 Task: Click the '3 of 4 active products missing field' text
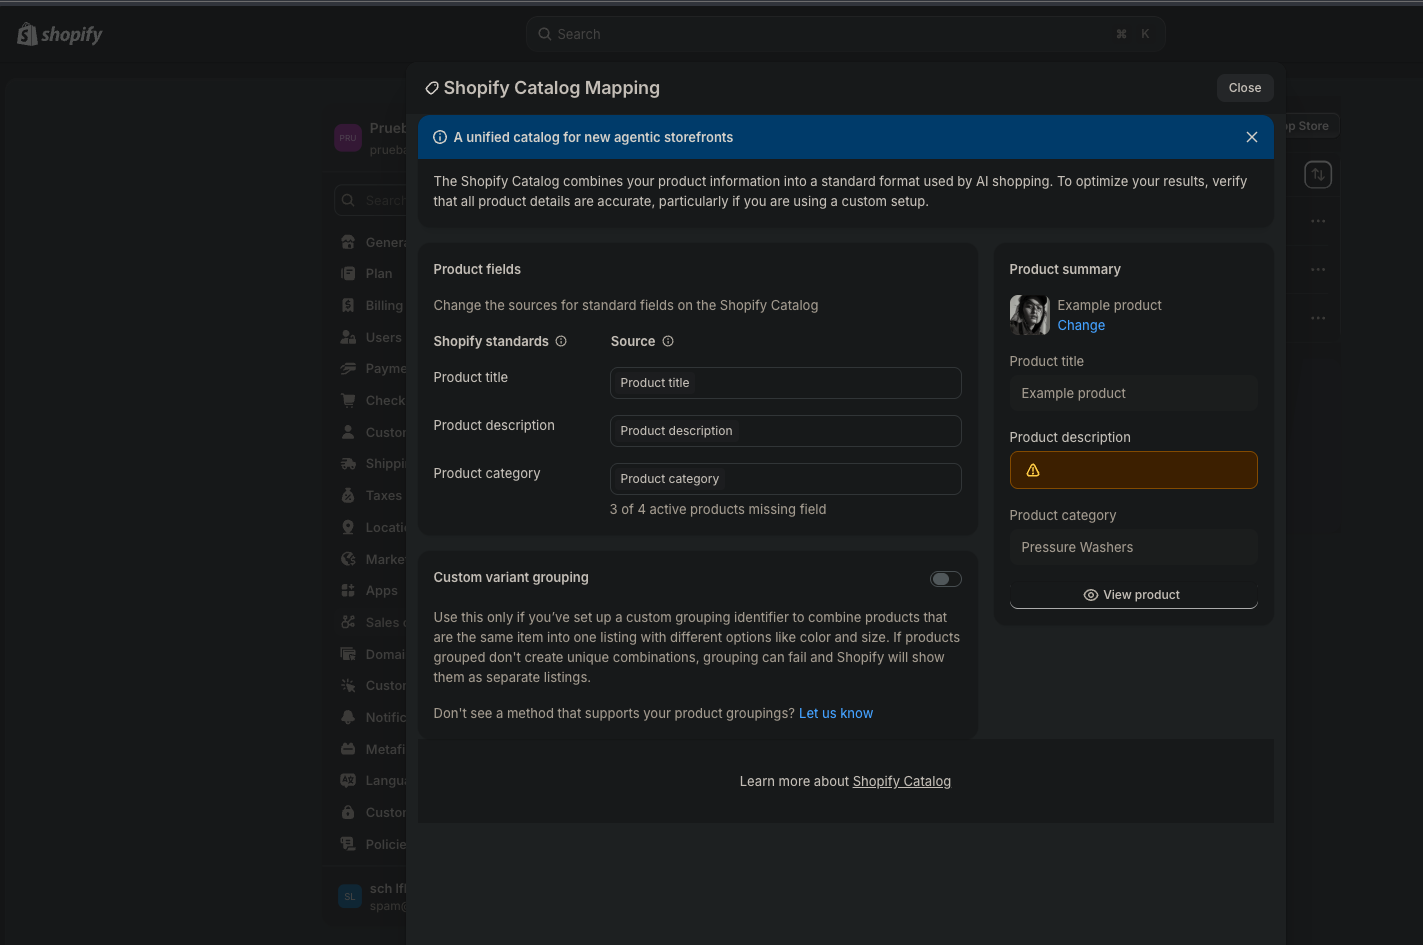(x=718, y=509)
